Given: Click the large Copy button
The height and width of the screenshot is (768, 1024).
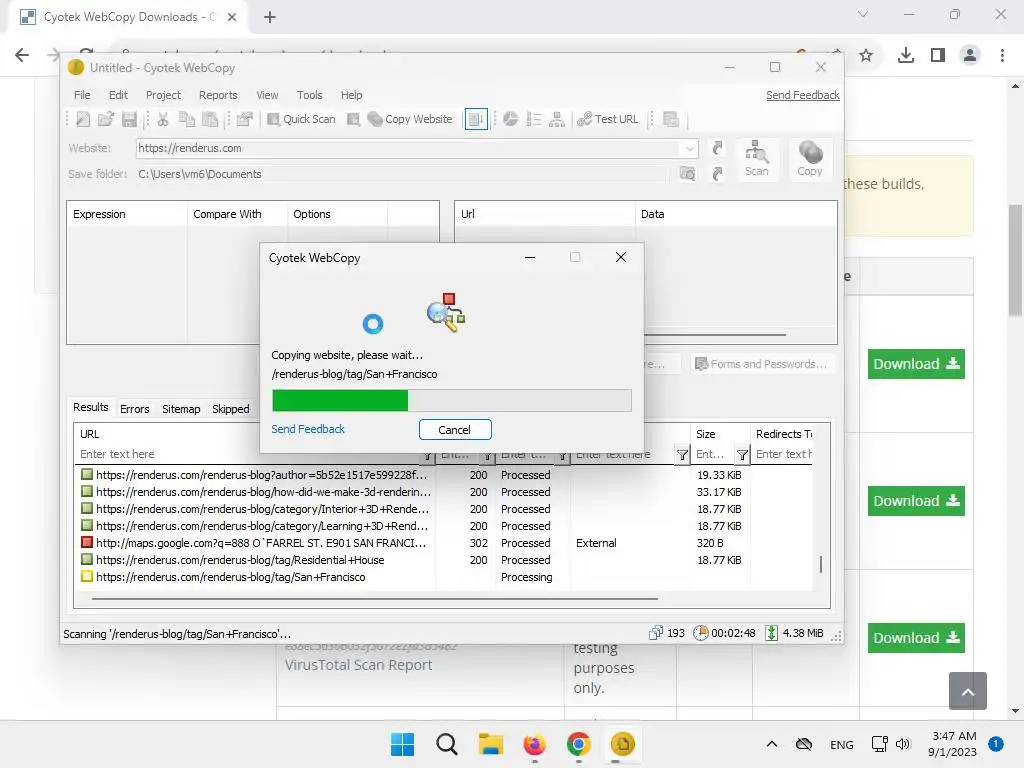Looking at the screenshot, I should (810, 159).
